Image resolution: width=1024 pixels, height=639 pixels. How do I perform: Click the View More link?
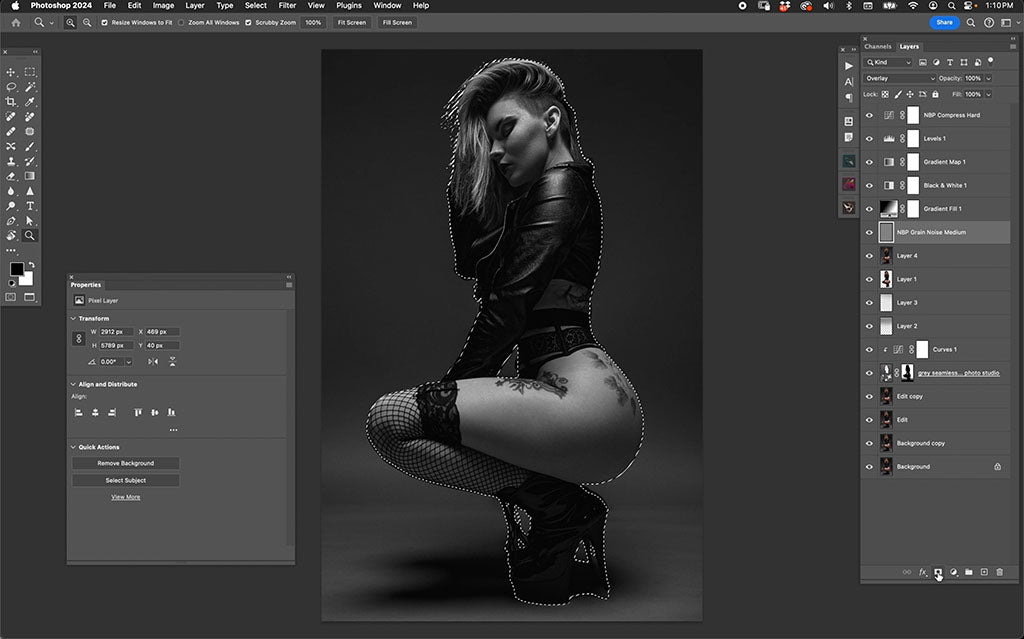(x=126, y=497)
